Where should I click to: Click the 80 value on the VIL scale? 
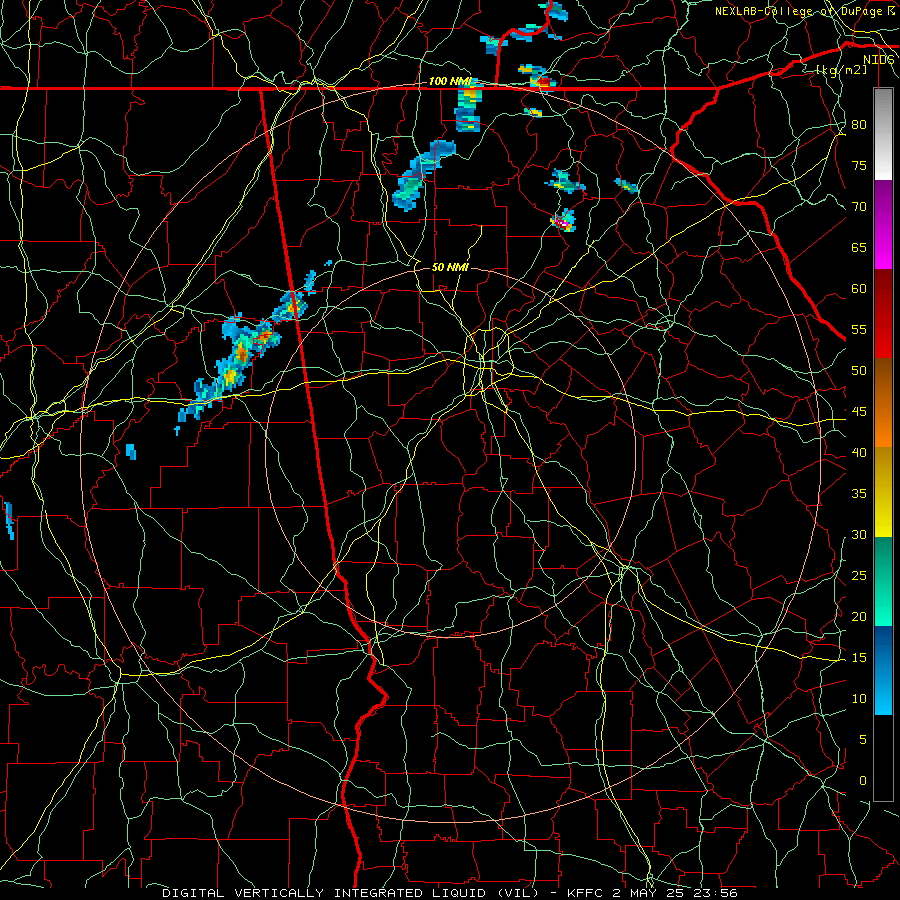pos(859,125)
